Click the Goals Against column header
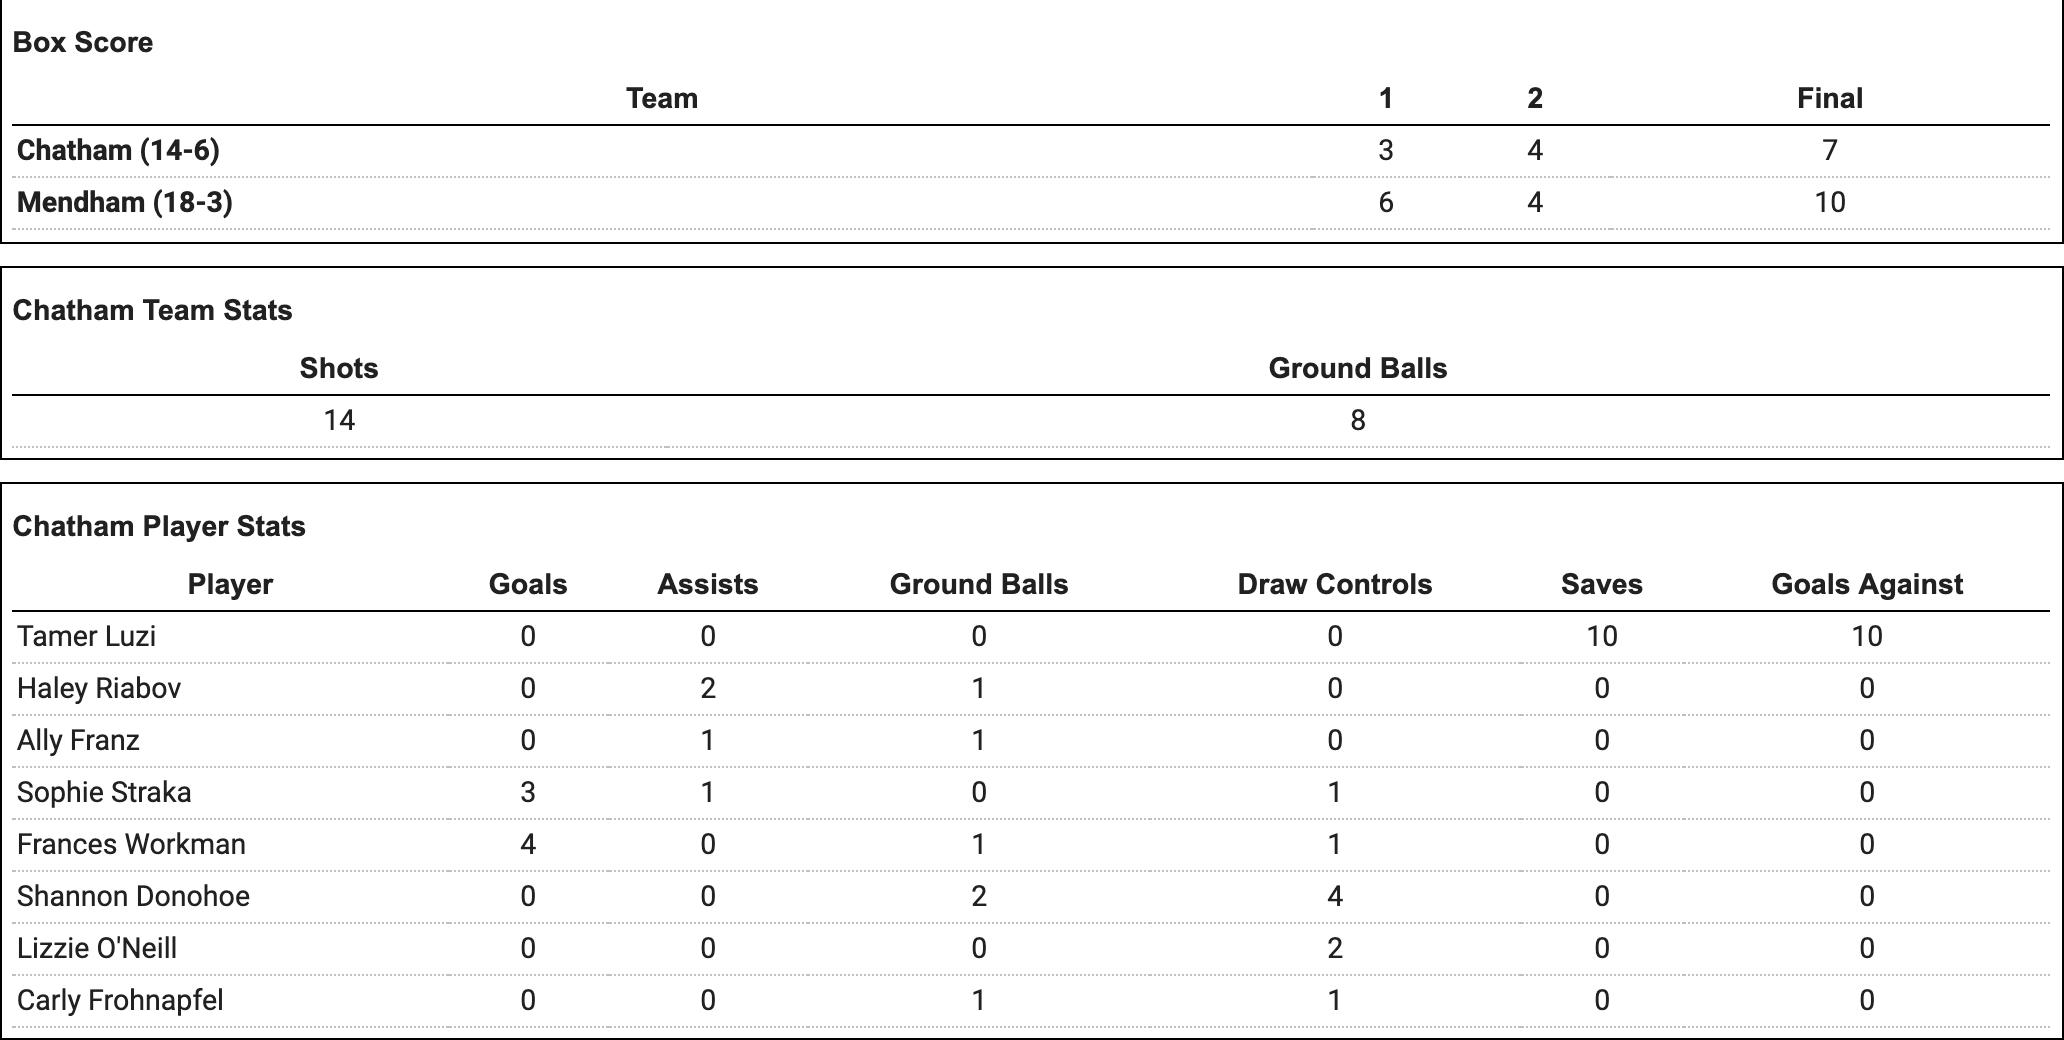Screen dimensions: 2064x1040 pyautogui.click(x=1866, y=585)
